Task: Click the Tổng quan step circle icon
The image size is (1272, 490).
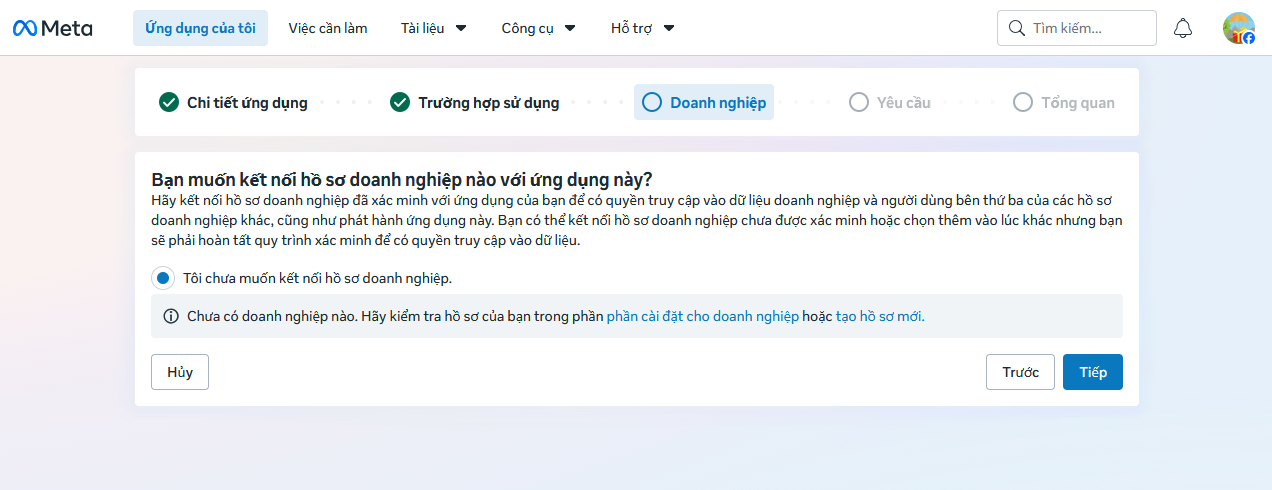Action: pyautogui.click(x=1023, y=102)
